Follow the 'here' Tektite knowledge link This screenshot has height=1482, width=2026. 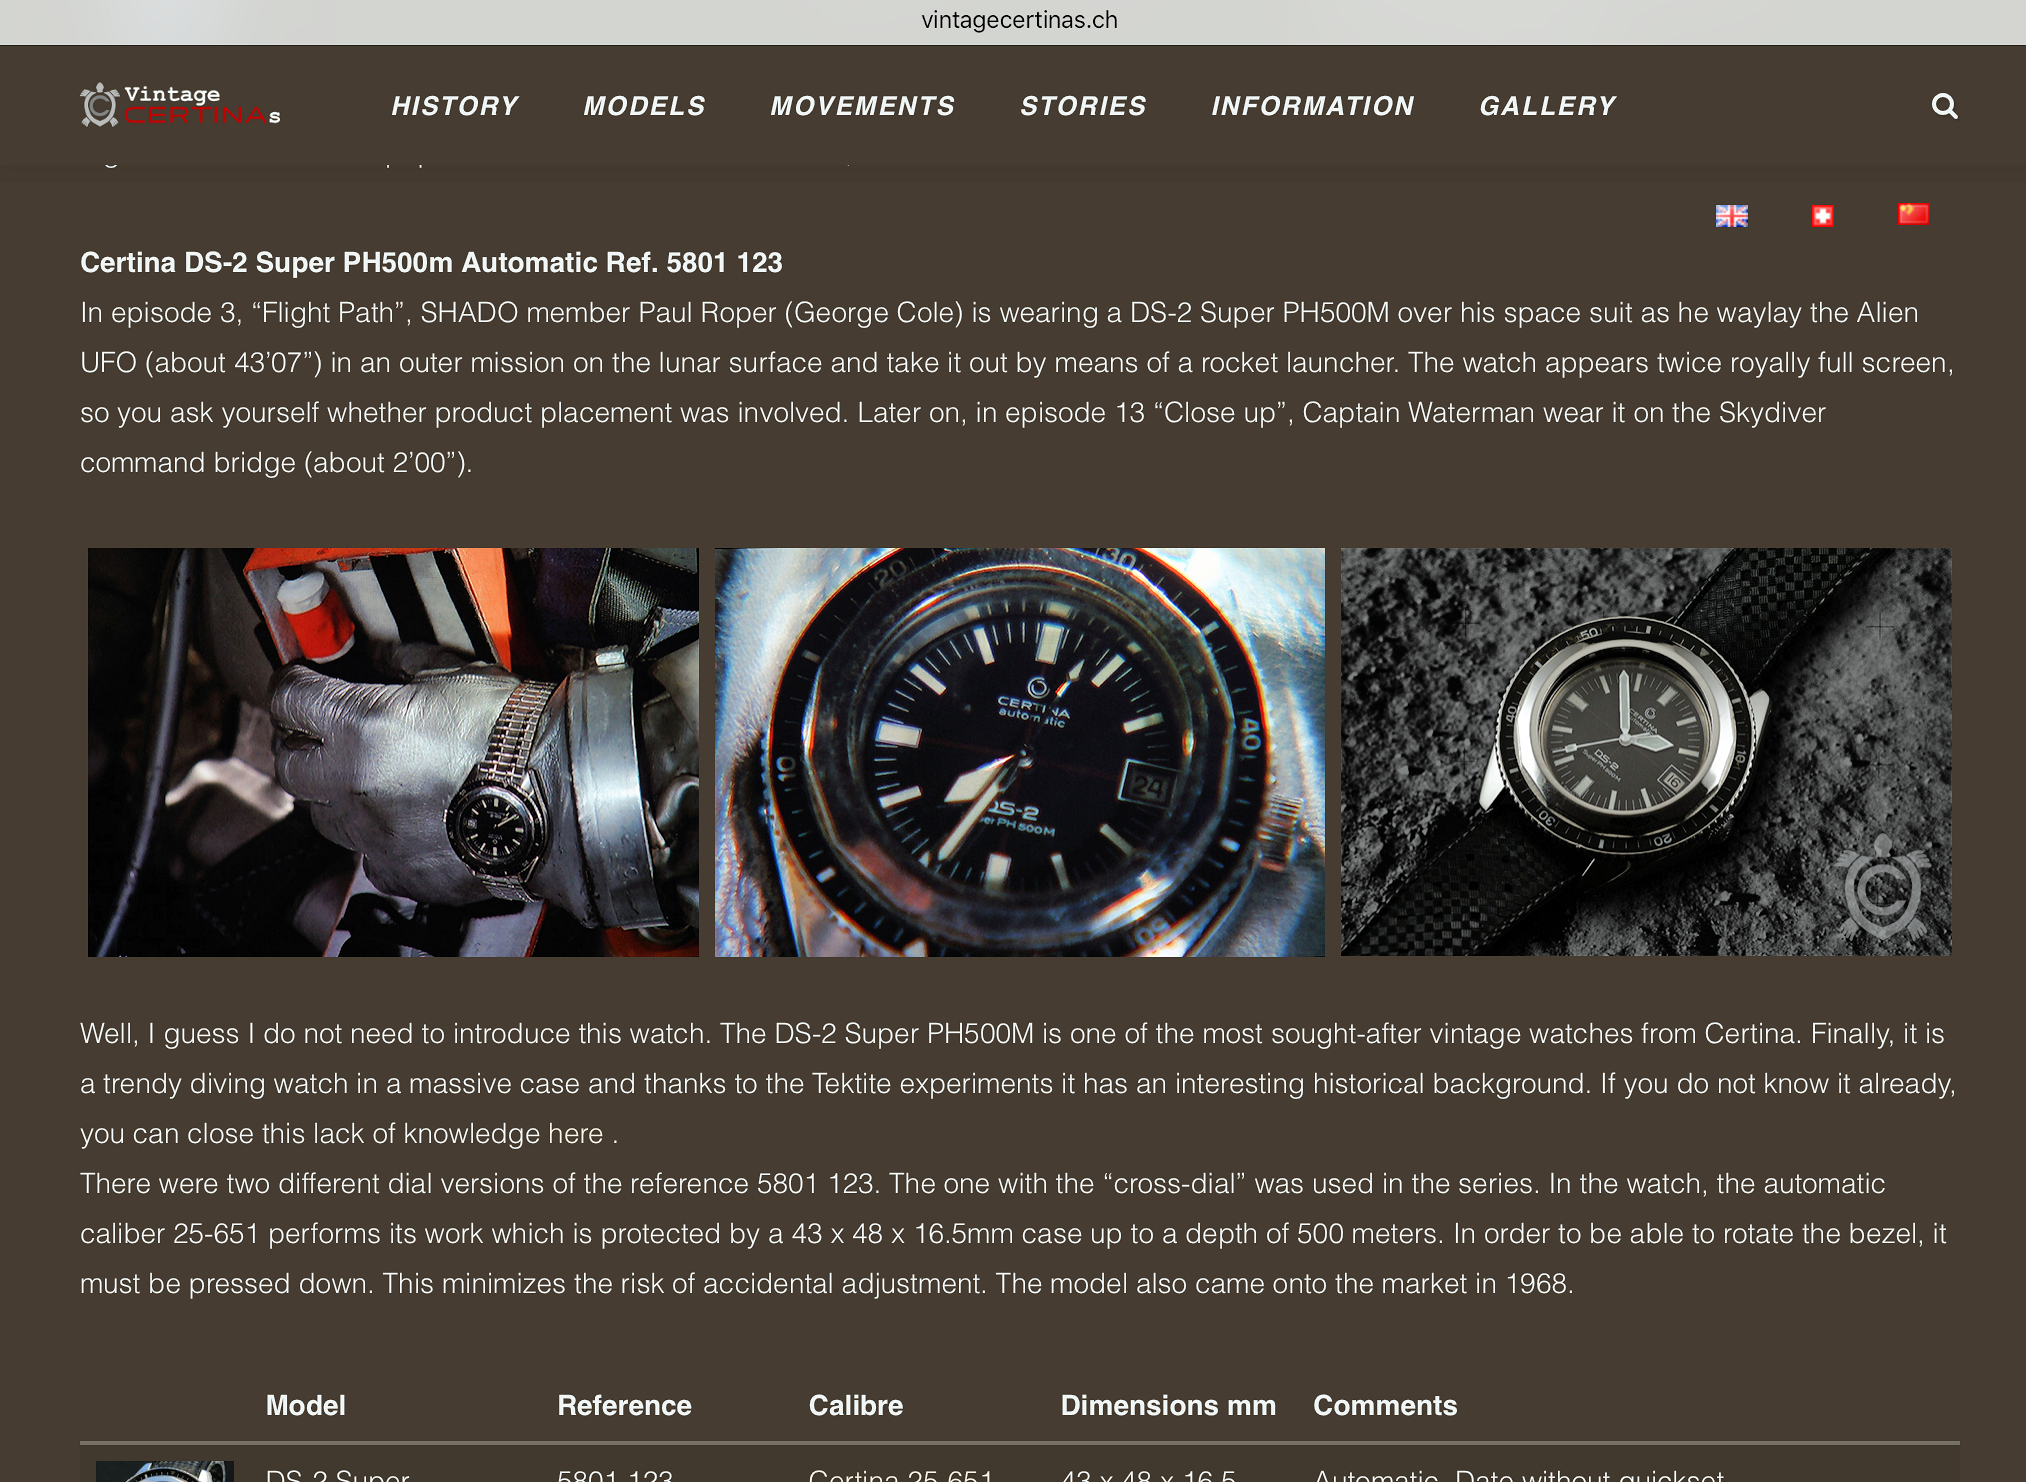tap(575, 1134)
